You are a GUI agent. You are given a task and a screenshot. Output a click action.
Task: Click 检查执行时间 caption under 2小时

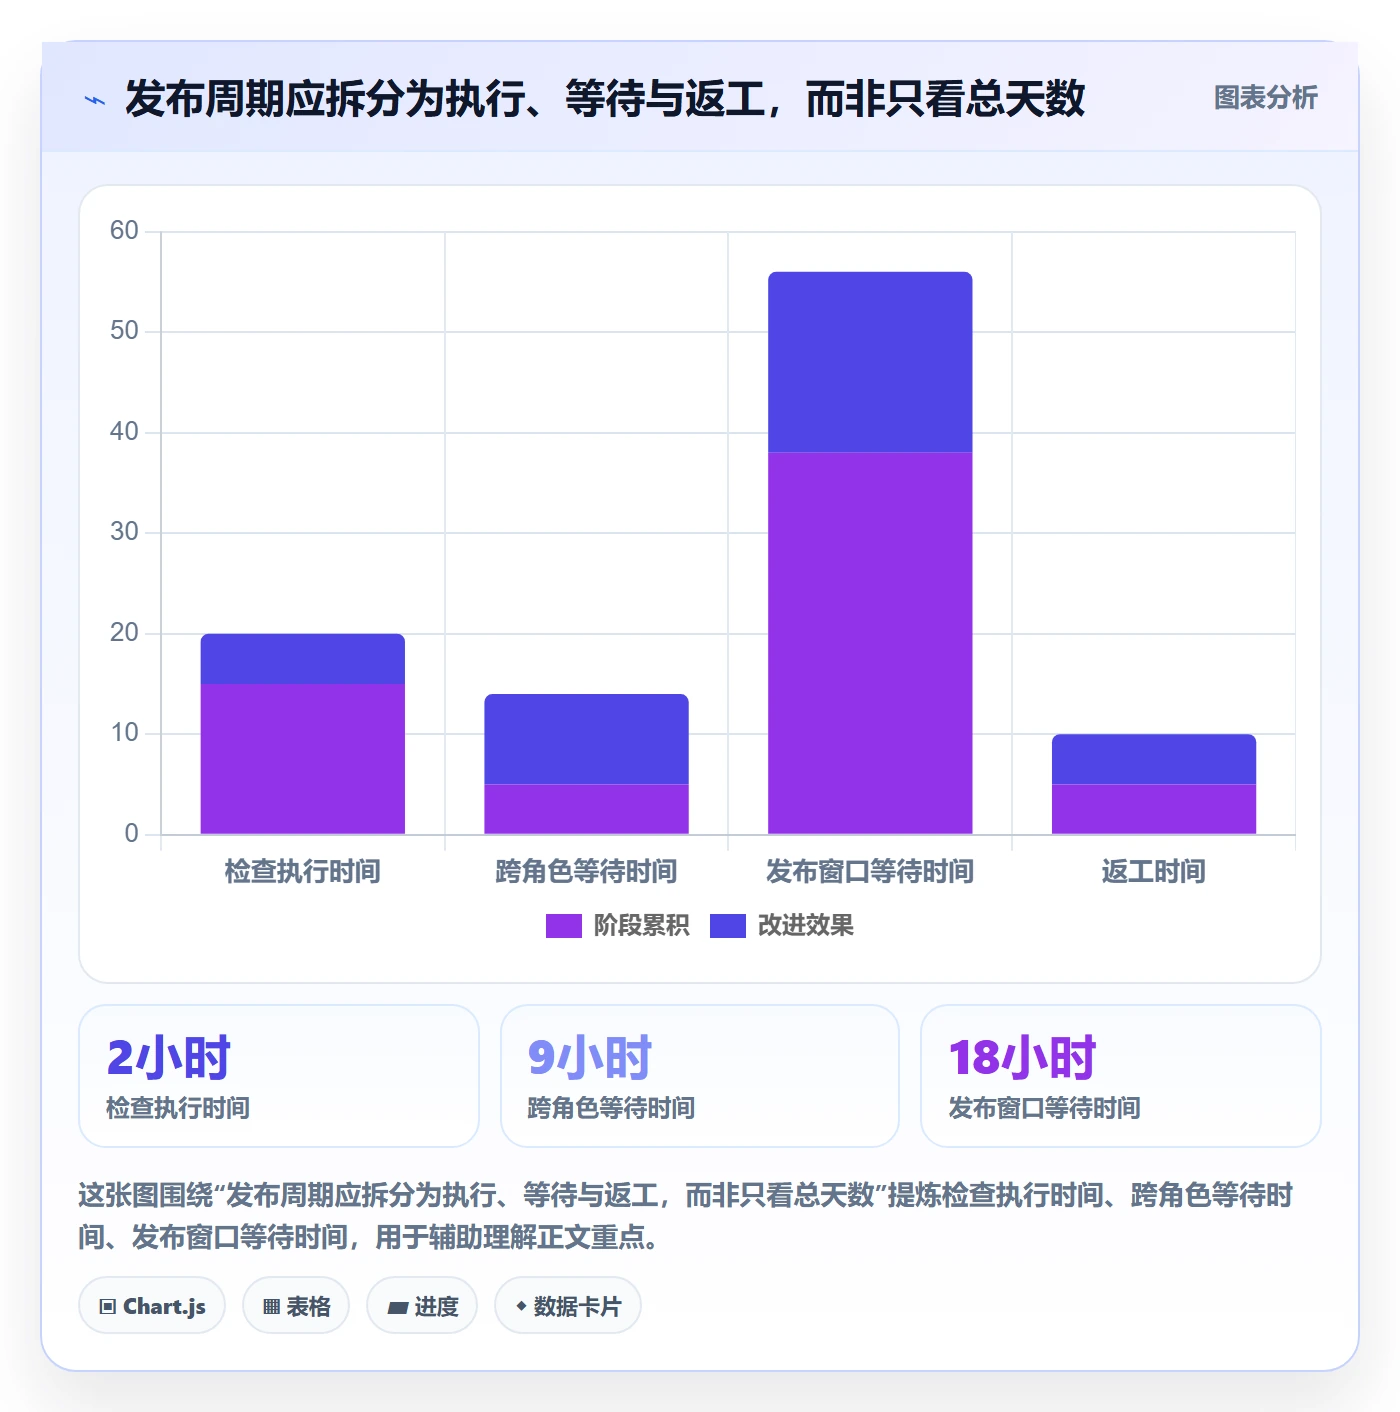point(178,1108)
